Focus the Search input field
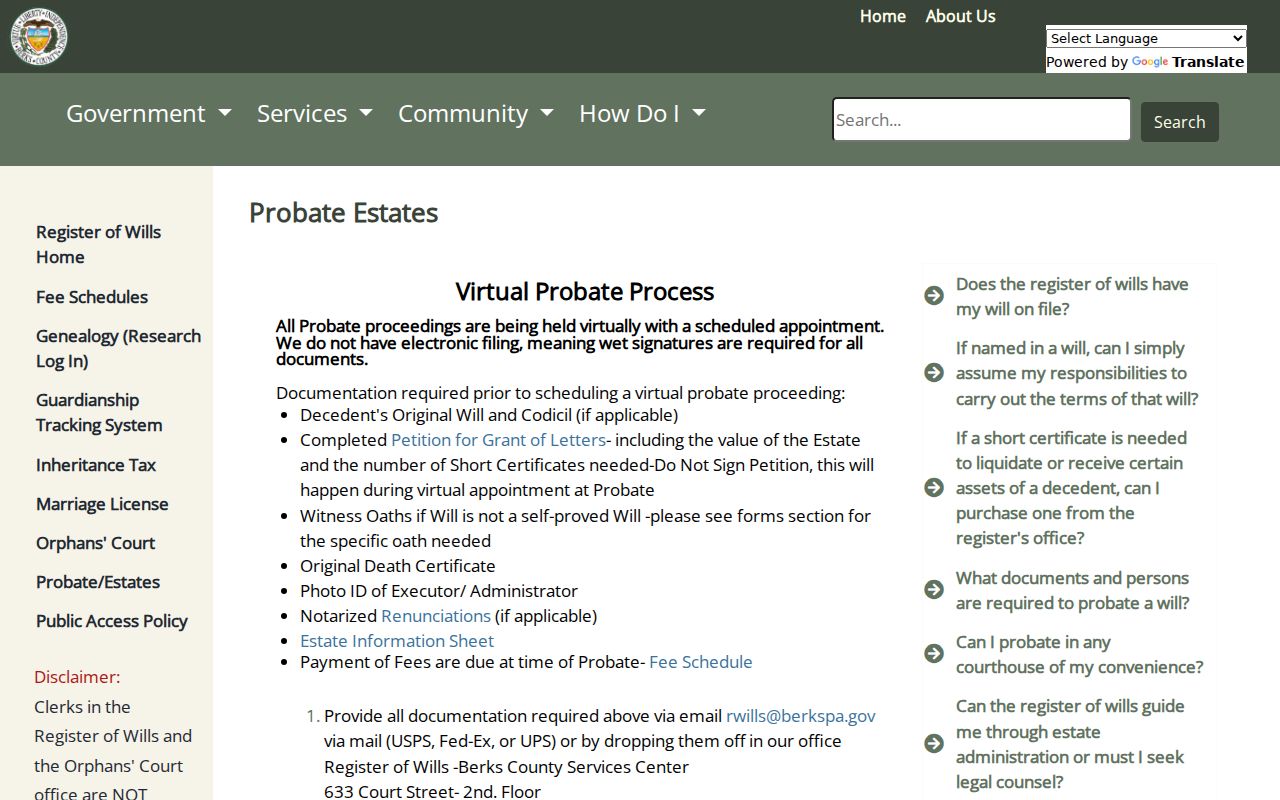 click(x=981, y=119)
